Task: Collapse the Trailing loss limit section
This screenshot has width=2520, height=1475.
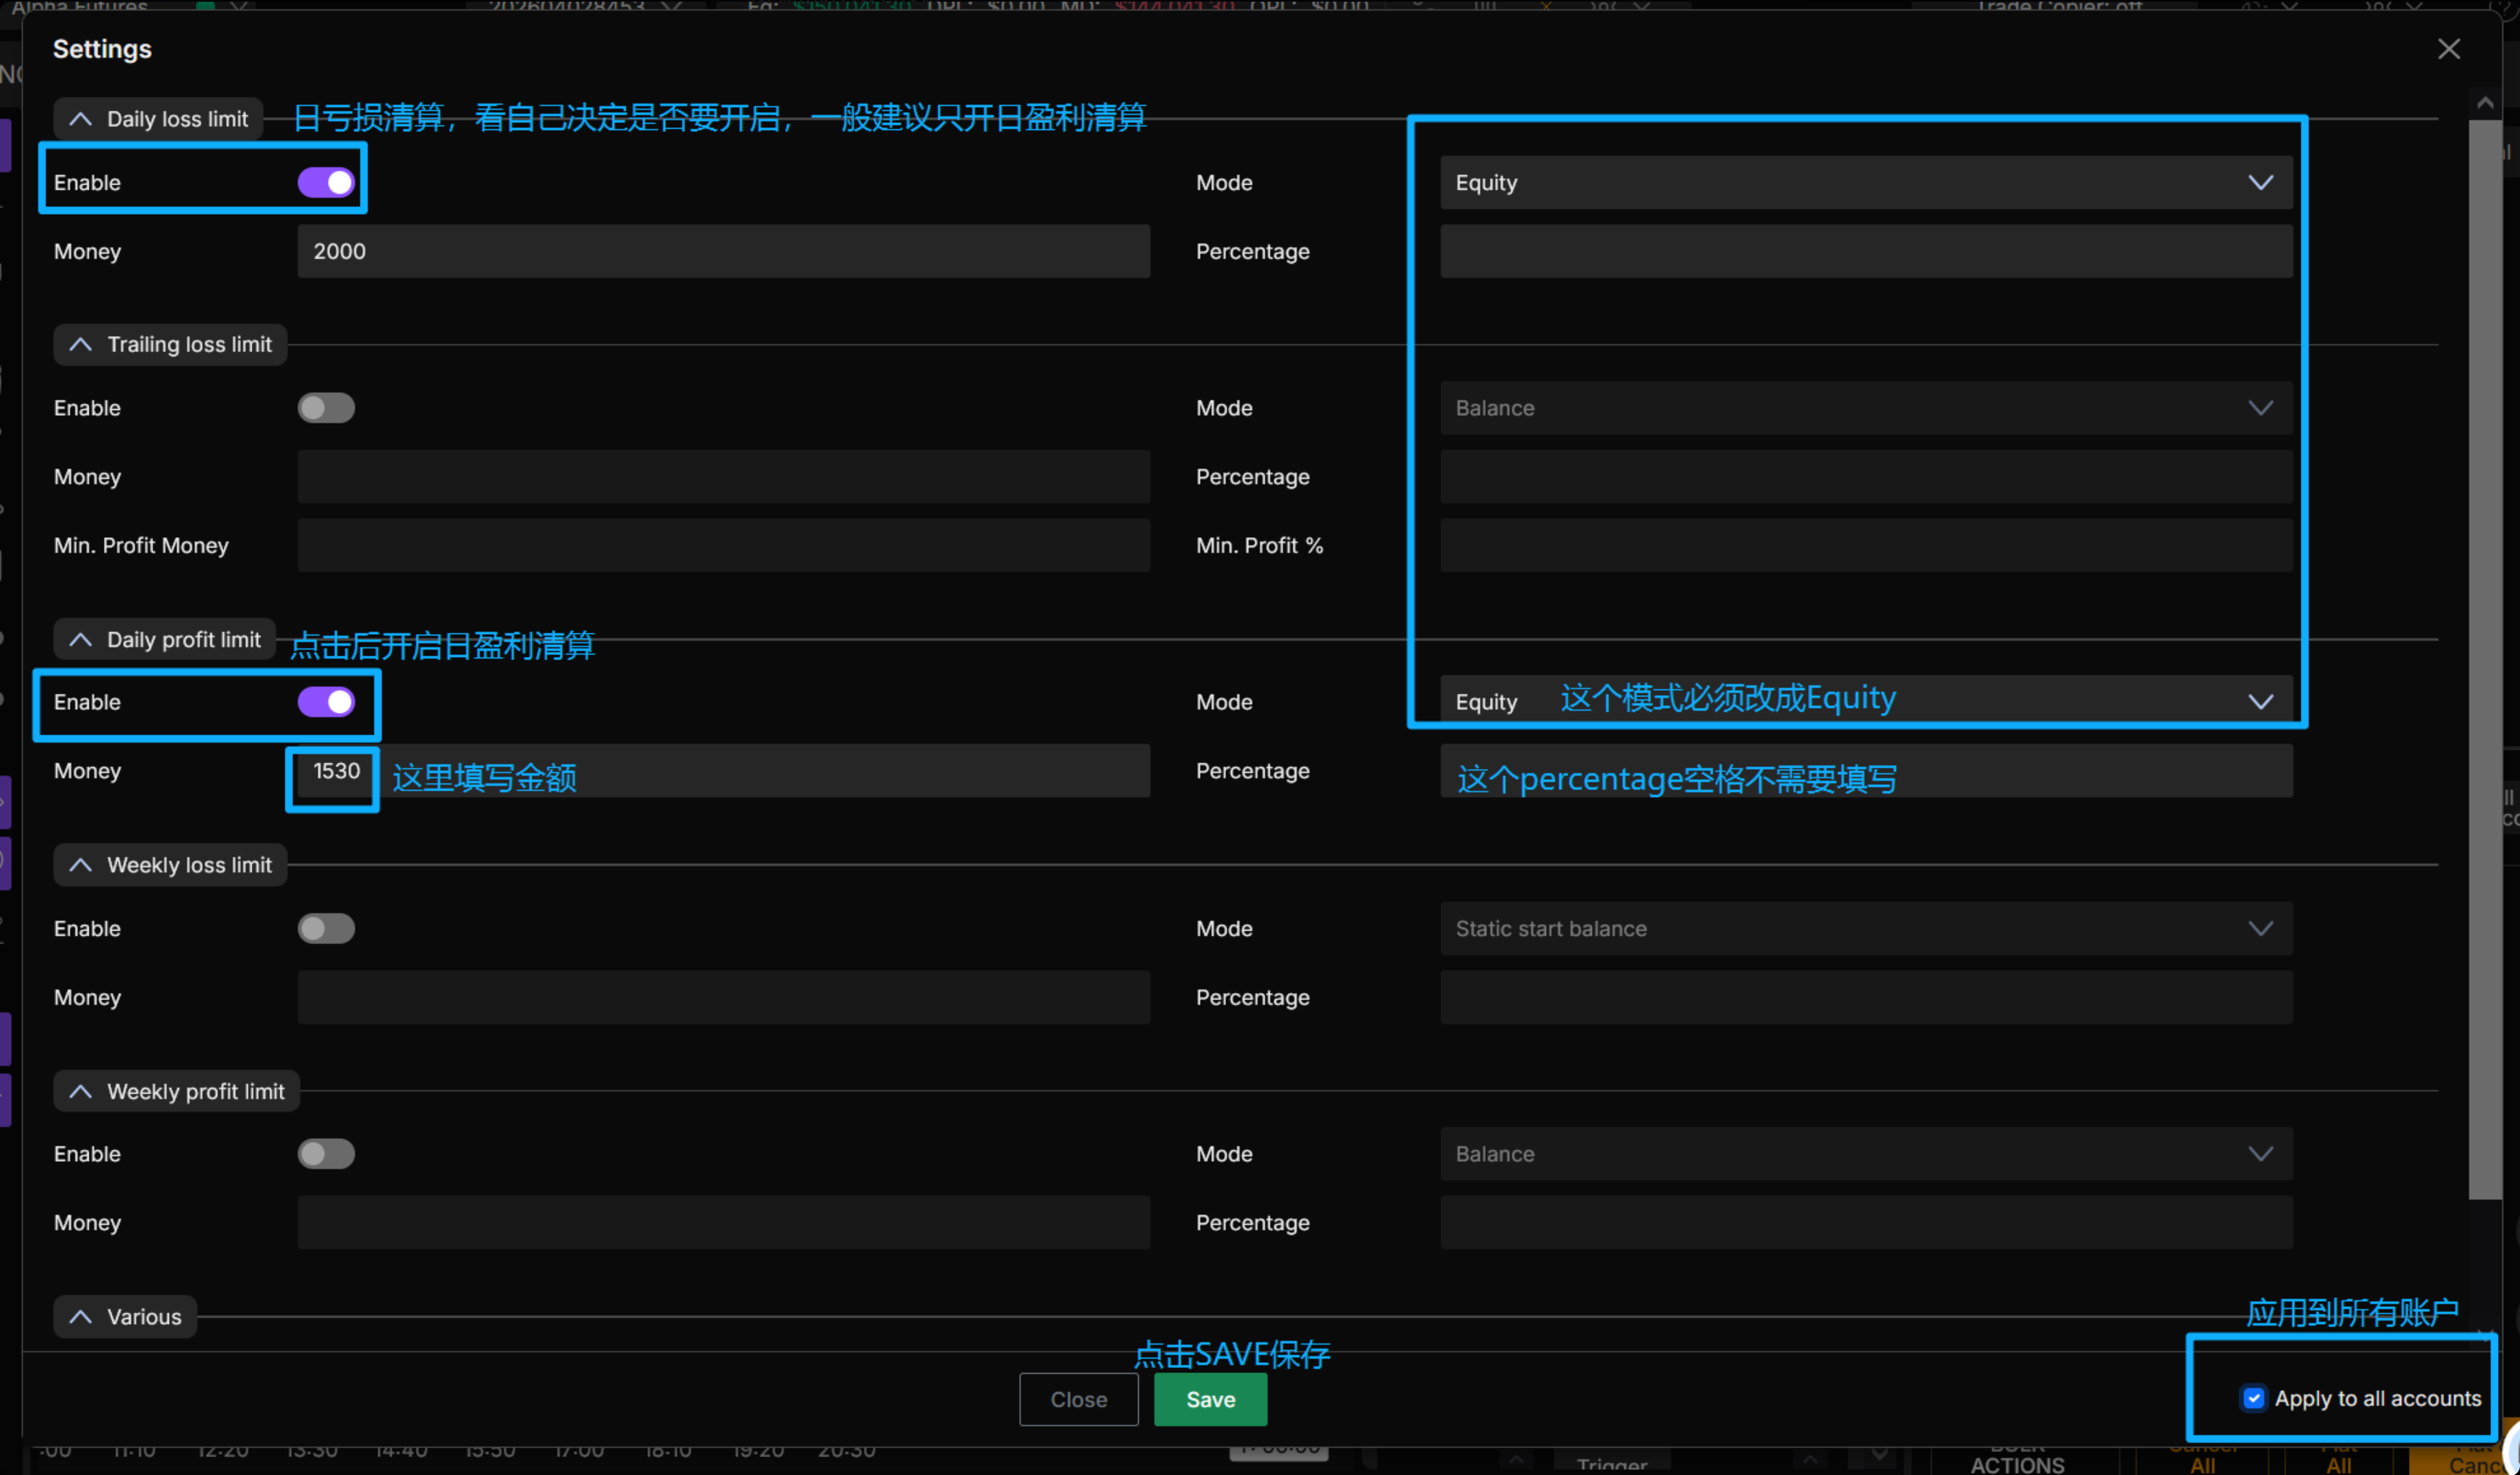Action: coord(81,344)
